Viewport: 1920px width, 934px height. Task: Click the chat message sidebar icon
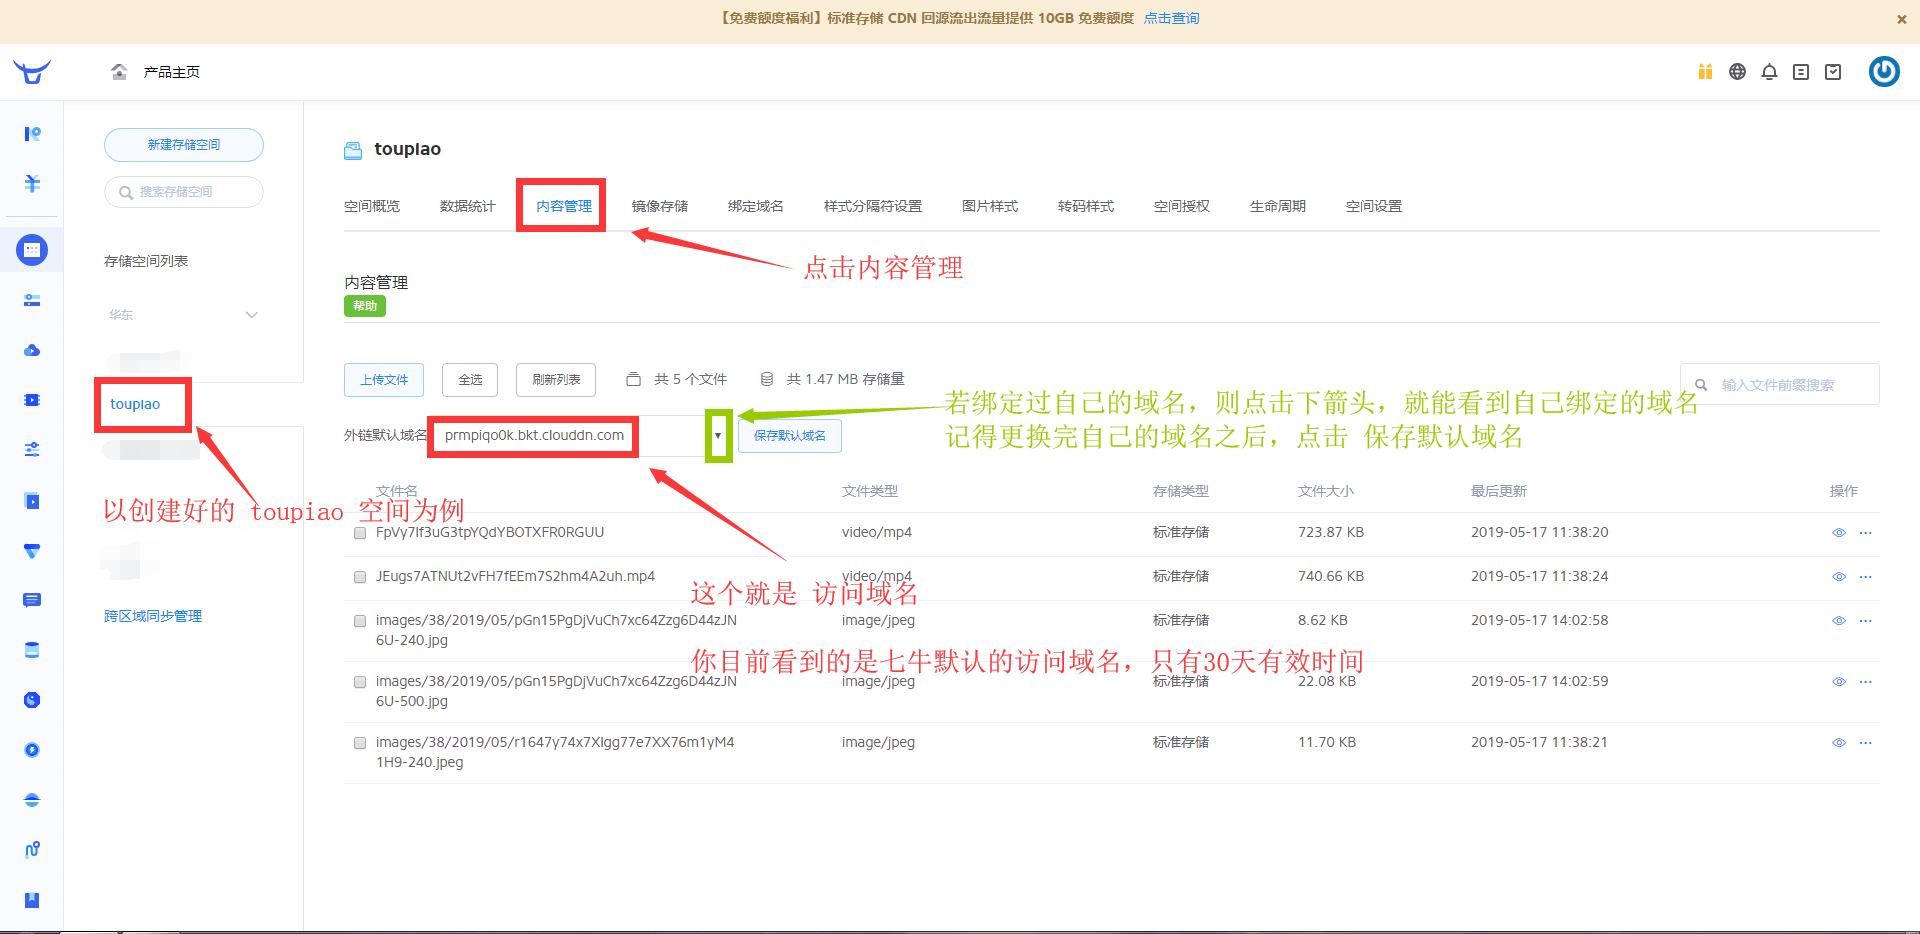tap(32, 600)
